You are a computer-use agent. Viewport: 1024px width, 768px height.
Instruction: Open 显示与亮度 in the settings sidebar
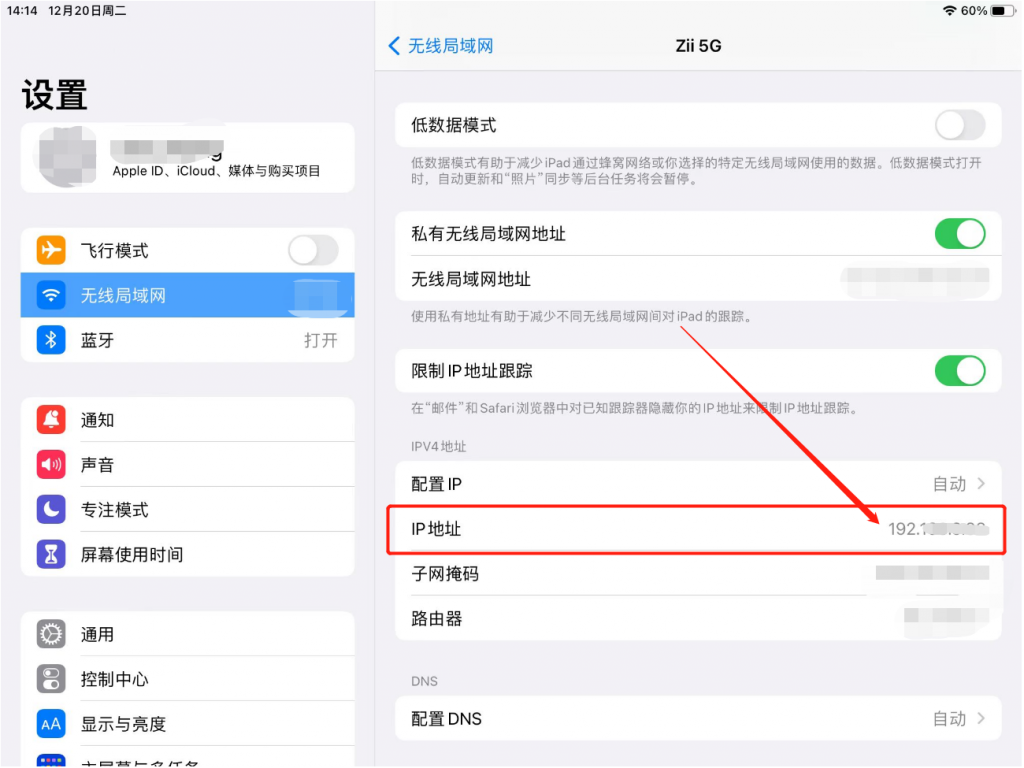(x=187, y=724)
